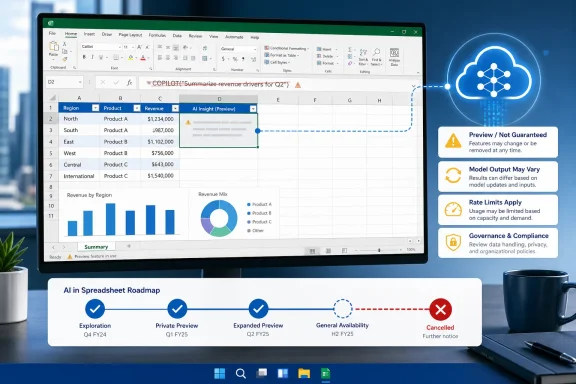576x384 pixels.
Task: Open File Explorer from the taskbar
Action: tap(304, 373)
